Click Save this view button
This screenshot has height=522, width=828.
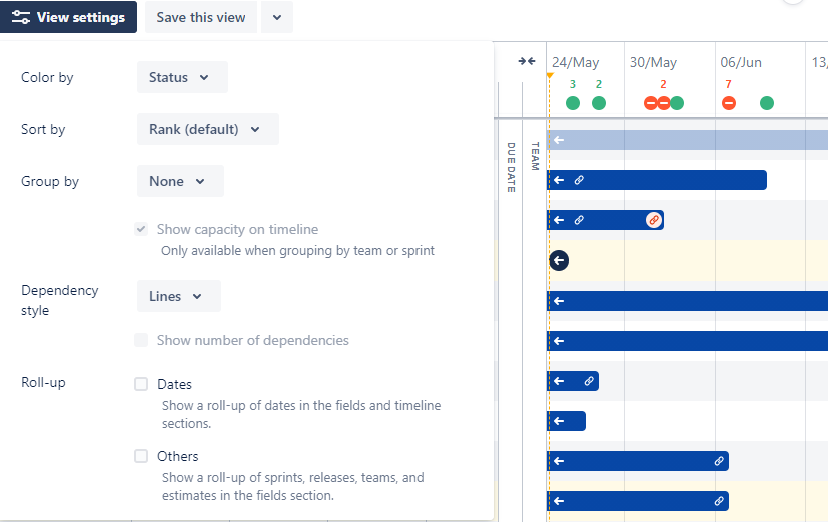tap(201, 17)
